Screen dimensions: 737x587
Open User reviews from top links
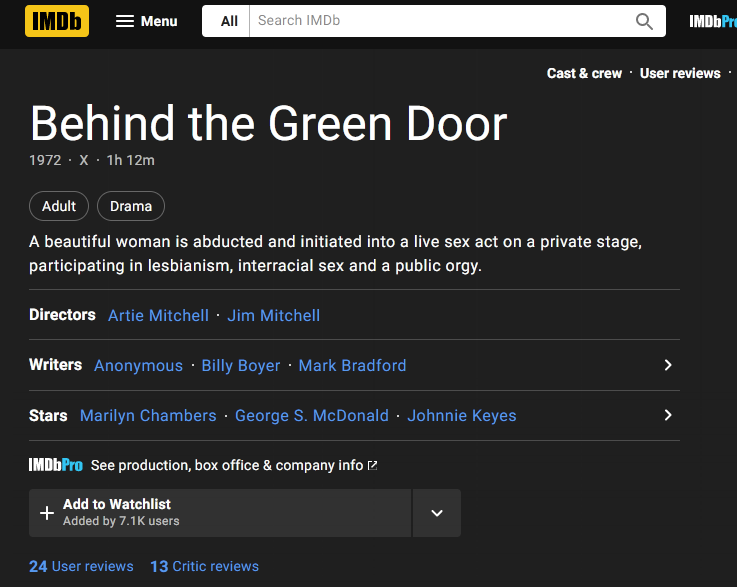(x=680, y=73)
